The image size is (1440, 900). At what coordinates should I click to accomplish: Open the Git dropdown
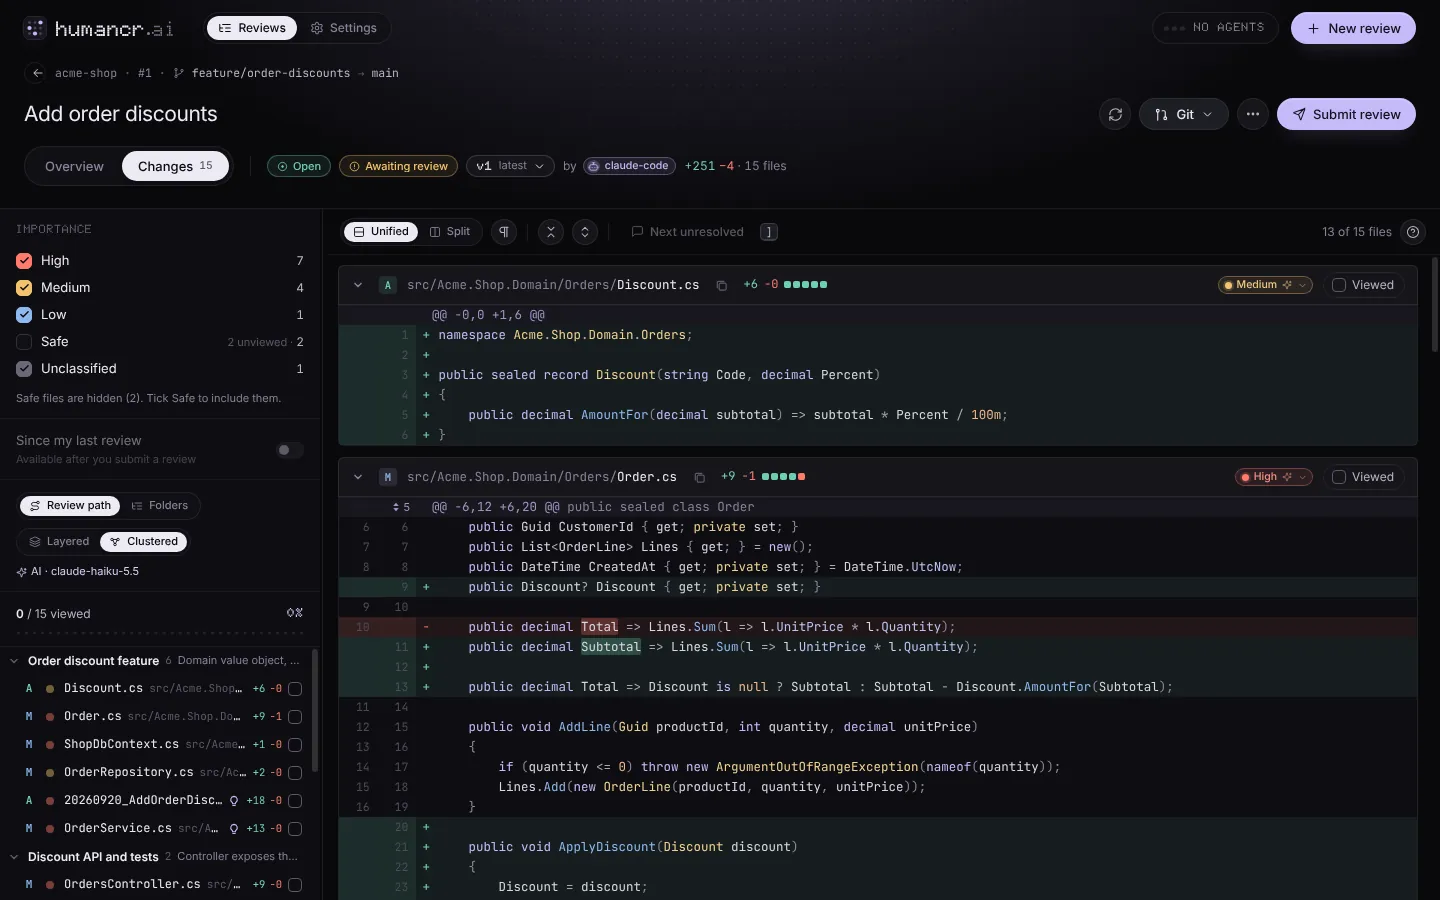click(x=1183, y=114)
